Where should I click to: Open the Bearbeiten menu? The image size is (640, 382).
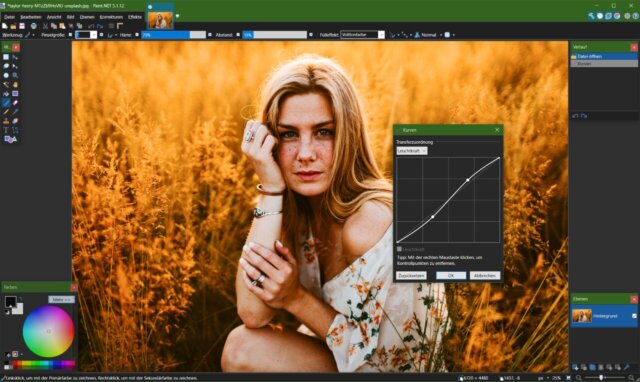31,17
